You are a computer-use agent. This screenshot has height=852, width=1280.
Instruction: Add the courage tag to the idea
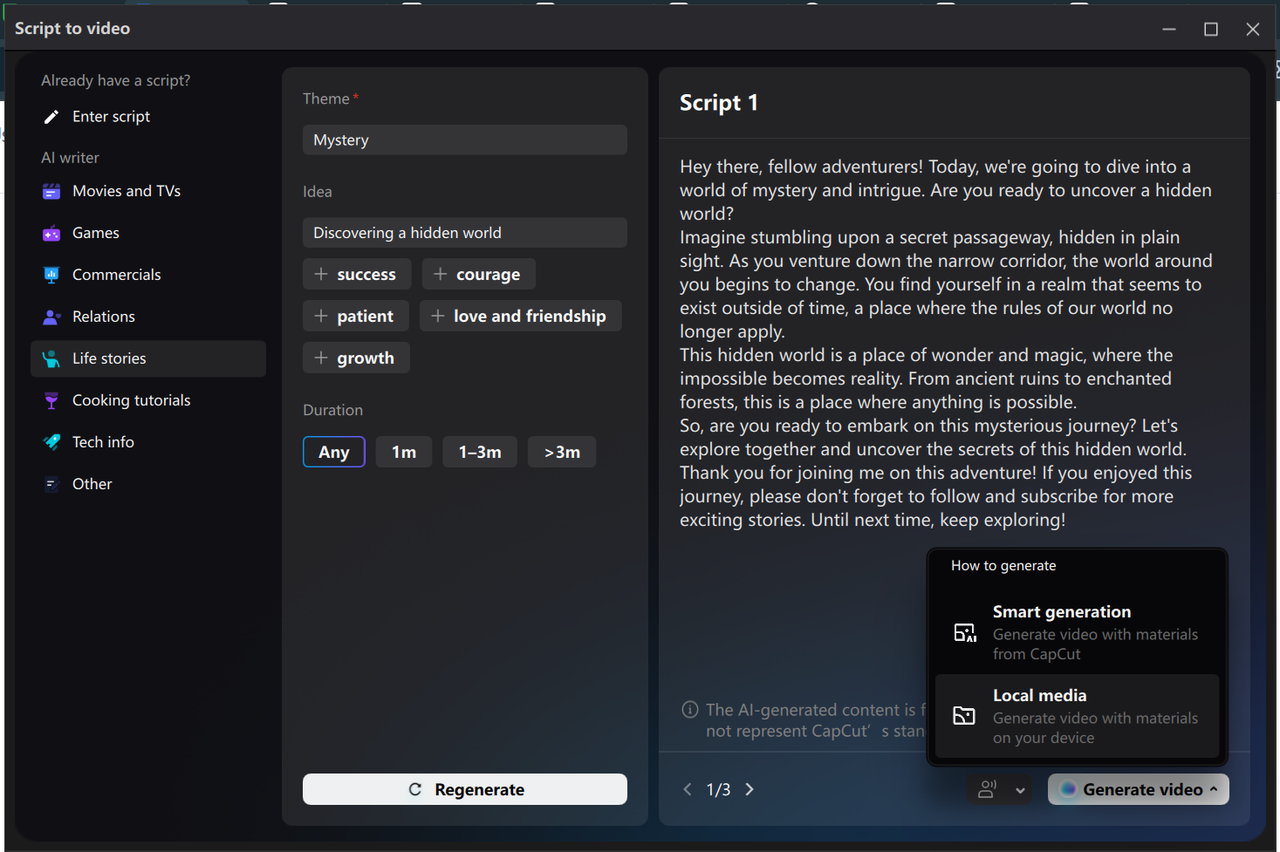[x=478, y=273]
